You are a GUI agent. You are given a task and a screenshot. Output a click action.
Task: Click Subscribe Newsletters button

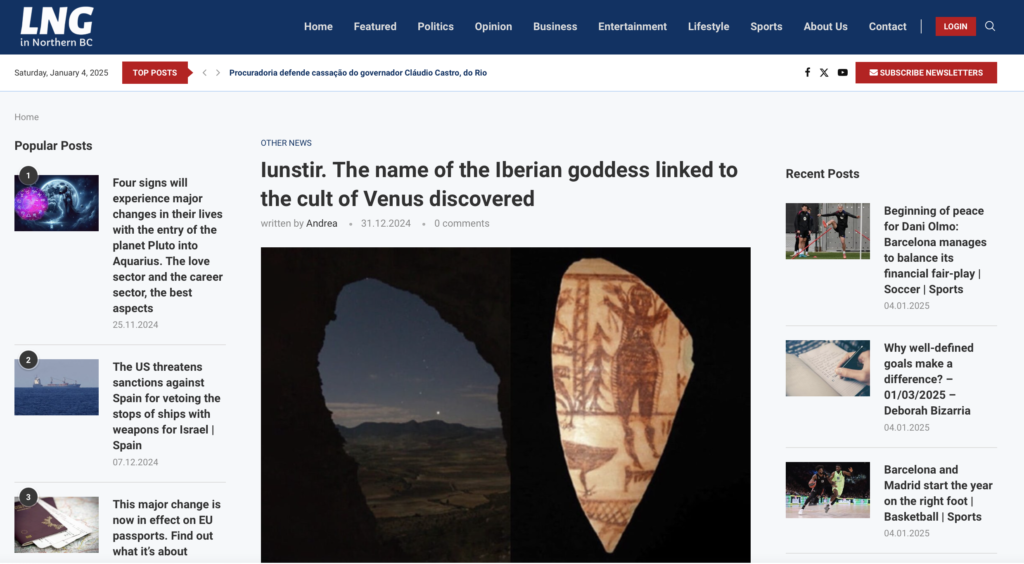click(926, 72)
